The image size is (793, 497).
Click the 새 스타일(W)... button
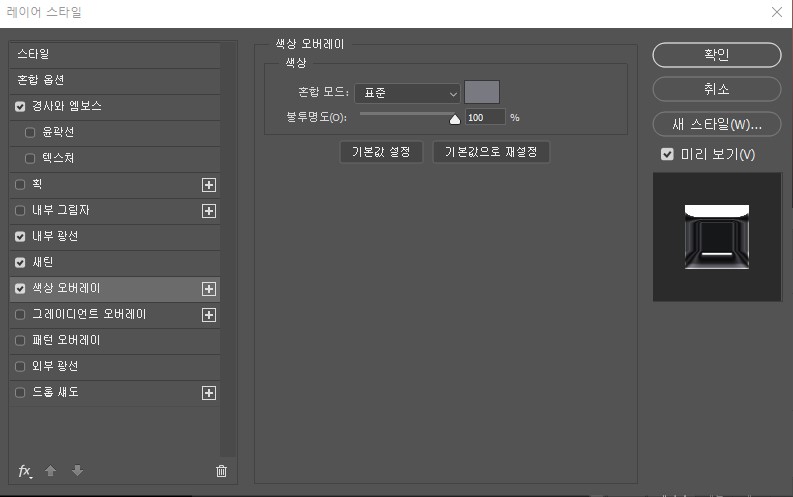(x=717, y=124)
